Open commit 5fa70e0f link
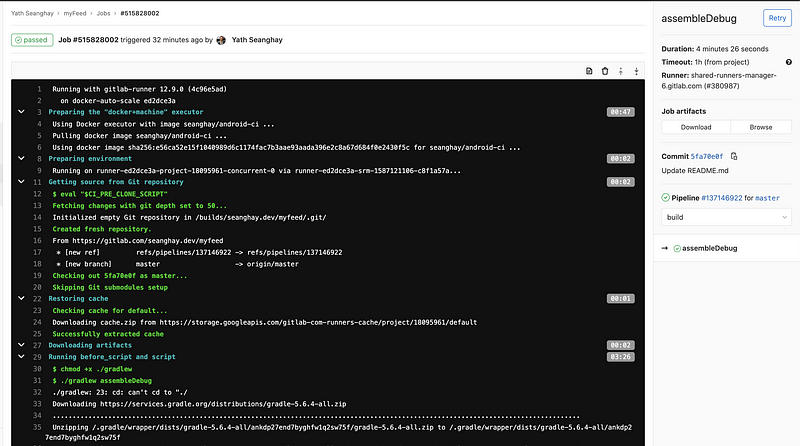 (707, 157)
